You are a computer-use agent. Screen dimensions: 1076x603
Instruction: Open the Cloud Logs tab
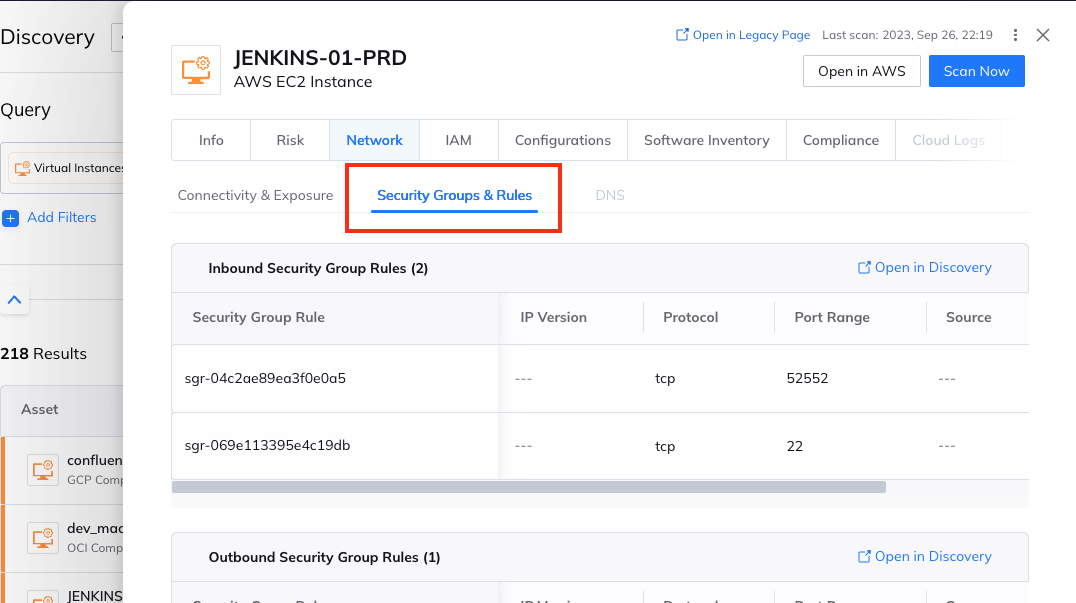[x=948, y=140]
